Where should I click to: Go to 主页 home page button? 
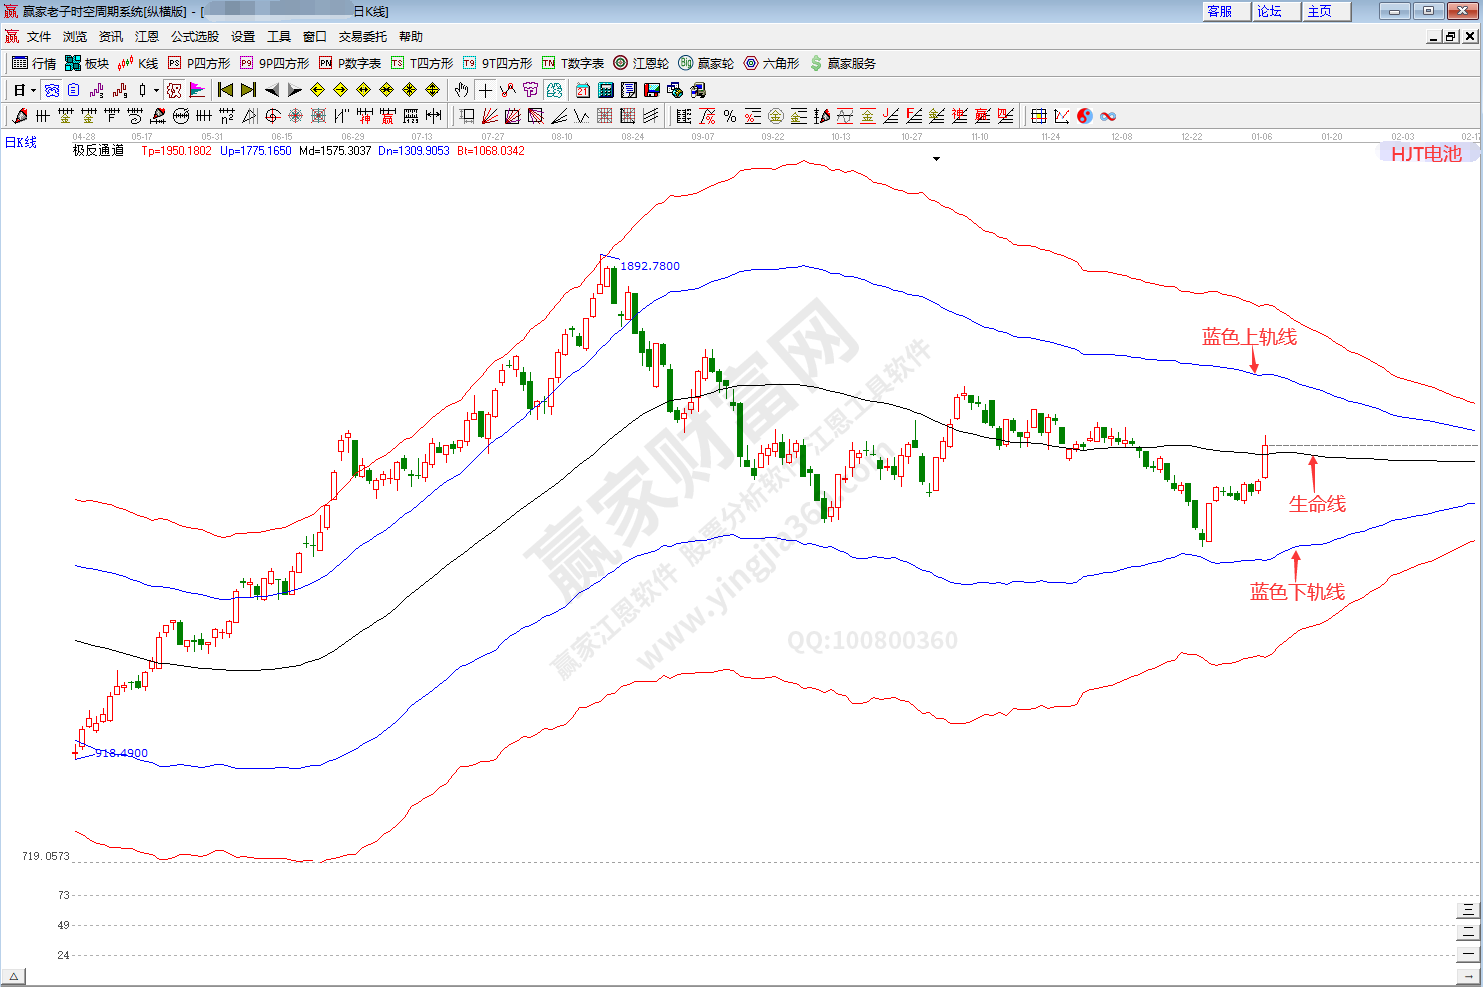pos(1326,11)
